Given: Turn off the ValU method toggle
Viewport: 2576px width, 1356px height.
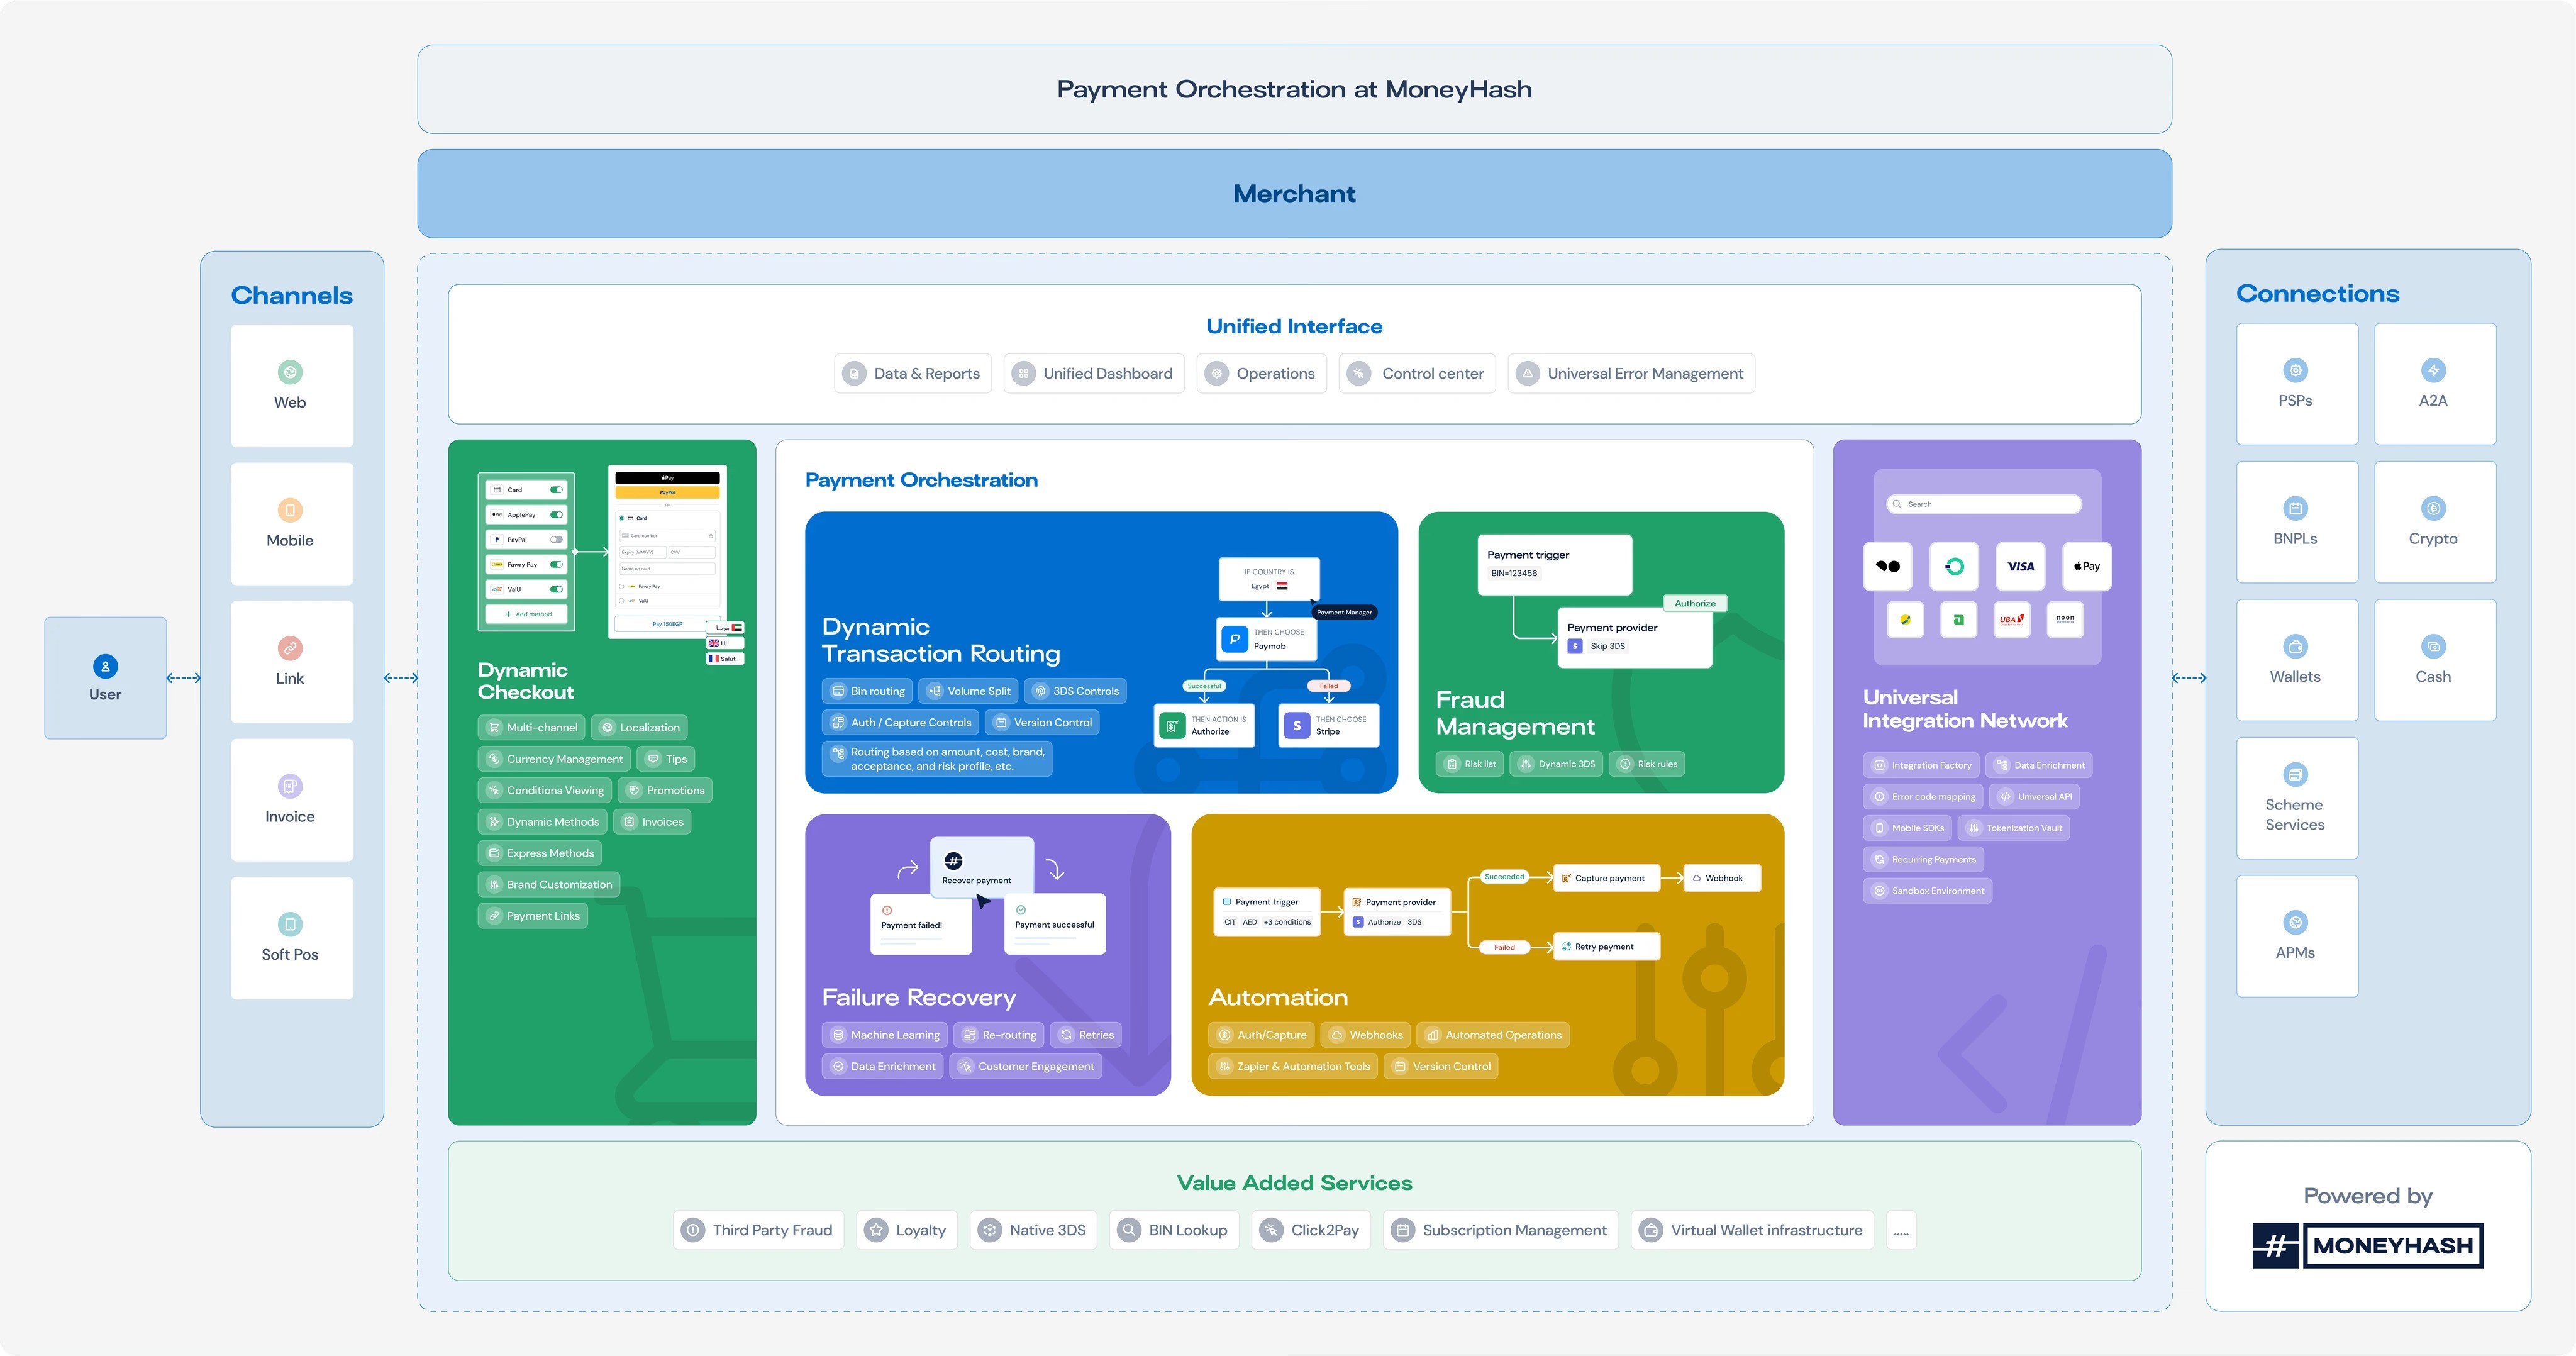Looking at the screenshot, I should [556, 589].
